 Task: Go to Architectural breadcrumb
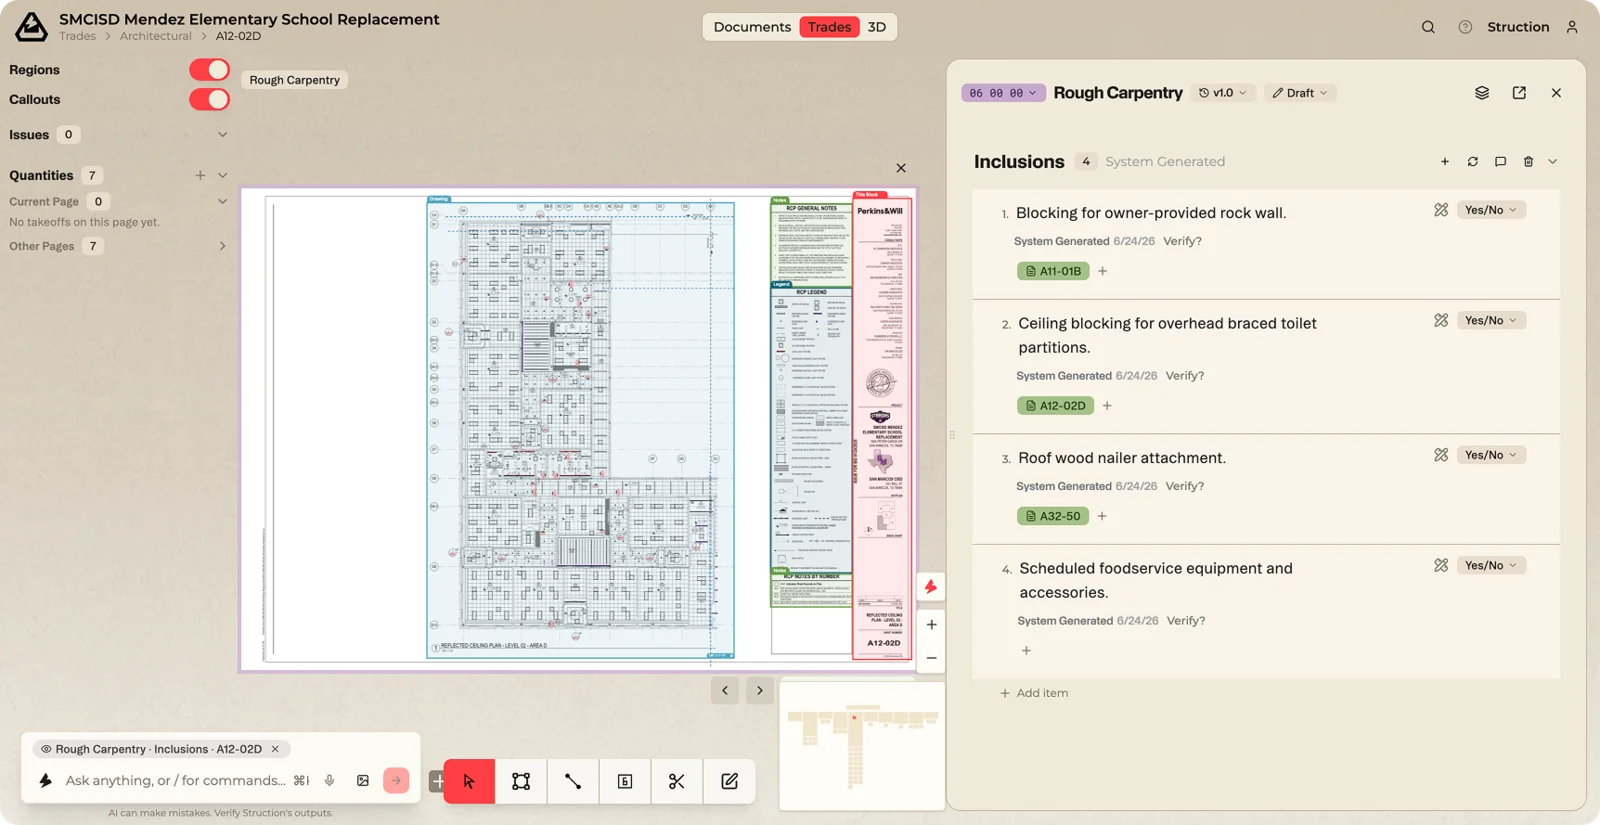(156, 36)
